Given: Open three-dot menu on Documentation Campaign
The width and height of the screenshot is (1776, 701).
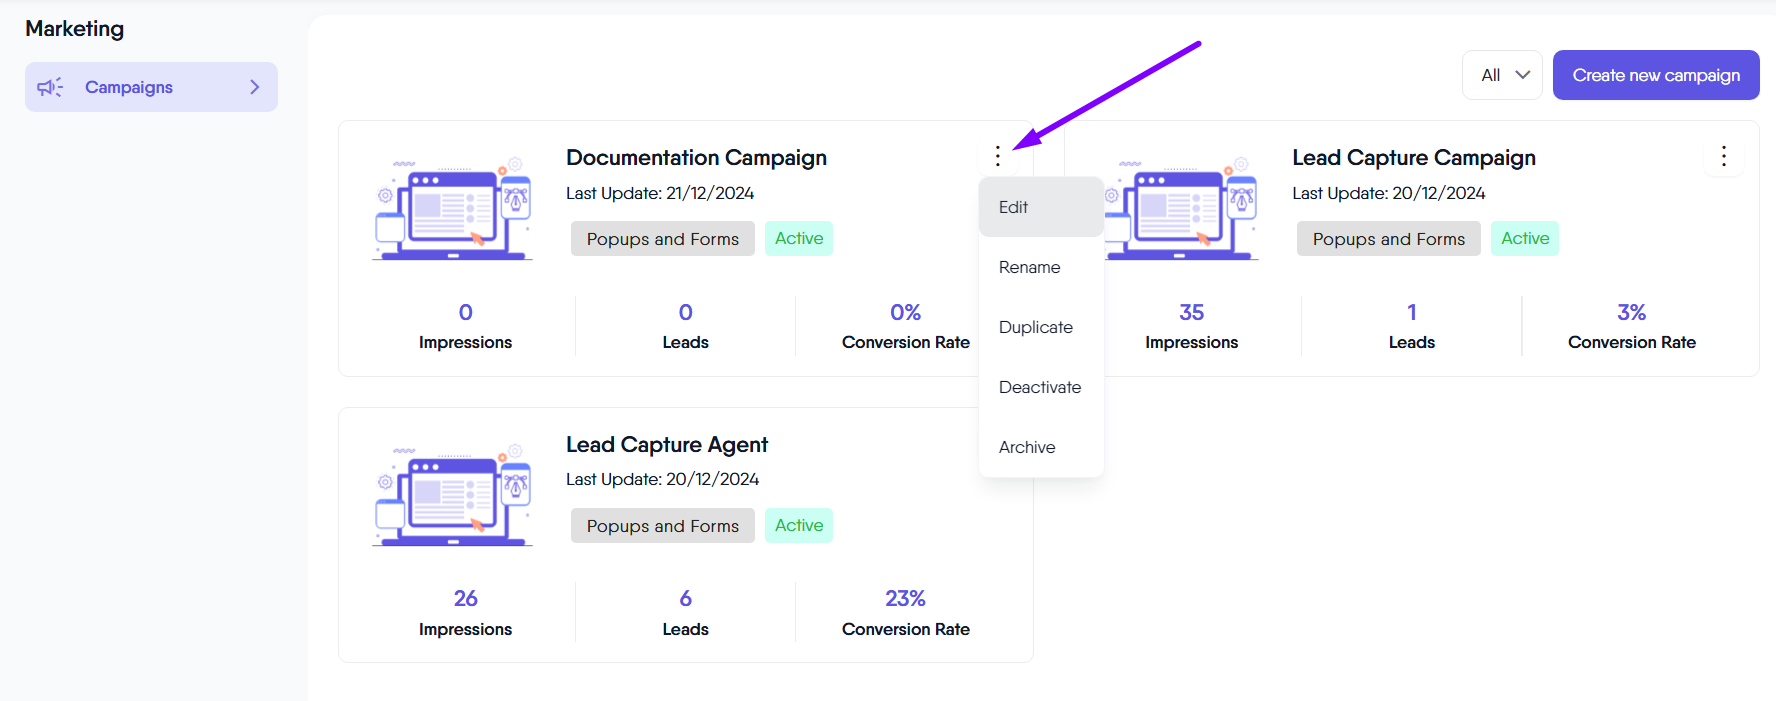Looking at the screenshot, I should 997,156.
